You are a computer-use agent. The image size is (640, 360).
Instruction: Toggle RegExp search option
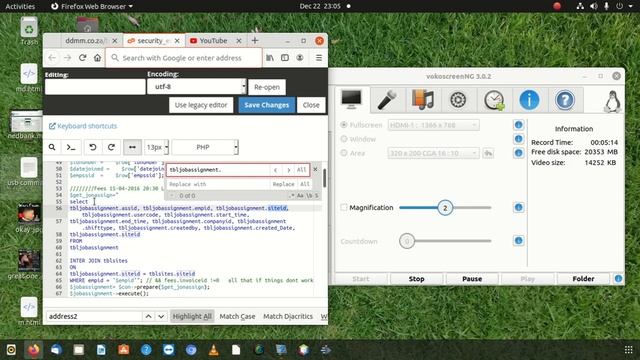tap(291, 196)
